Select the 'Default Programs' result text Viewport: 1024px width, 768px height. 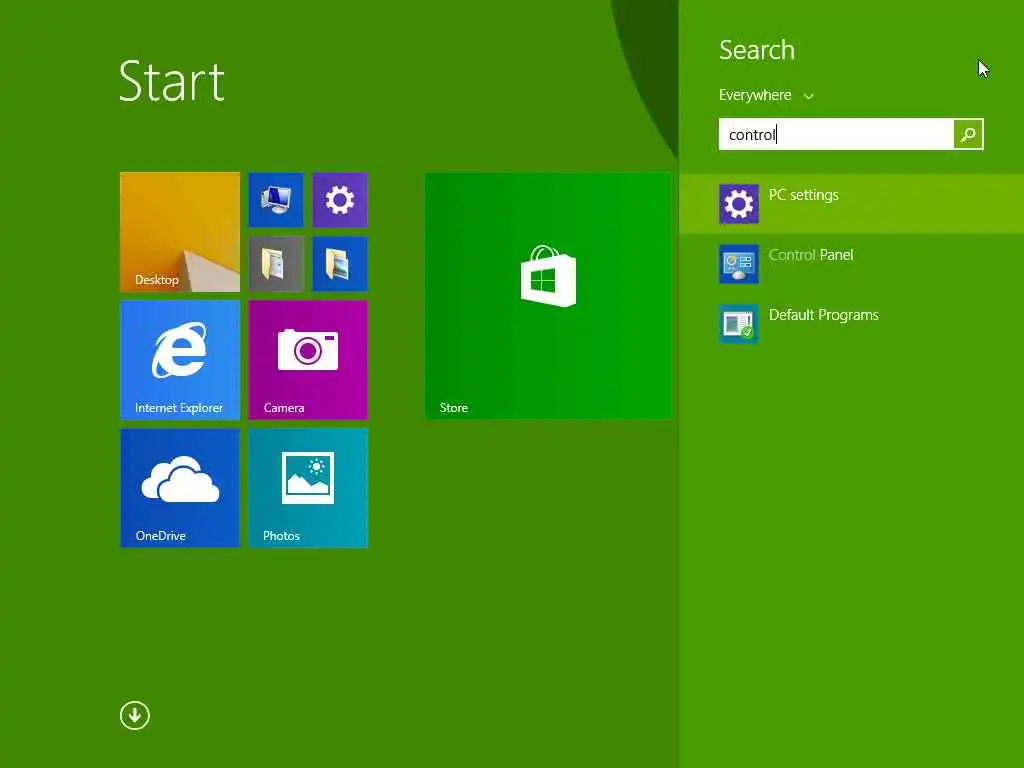[824, 315]
